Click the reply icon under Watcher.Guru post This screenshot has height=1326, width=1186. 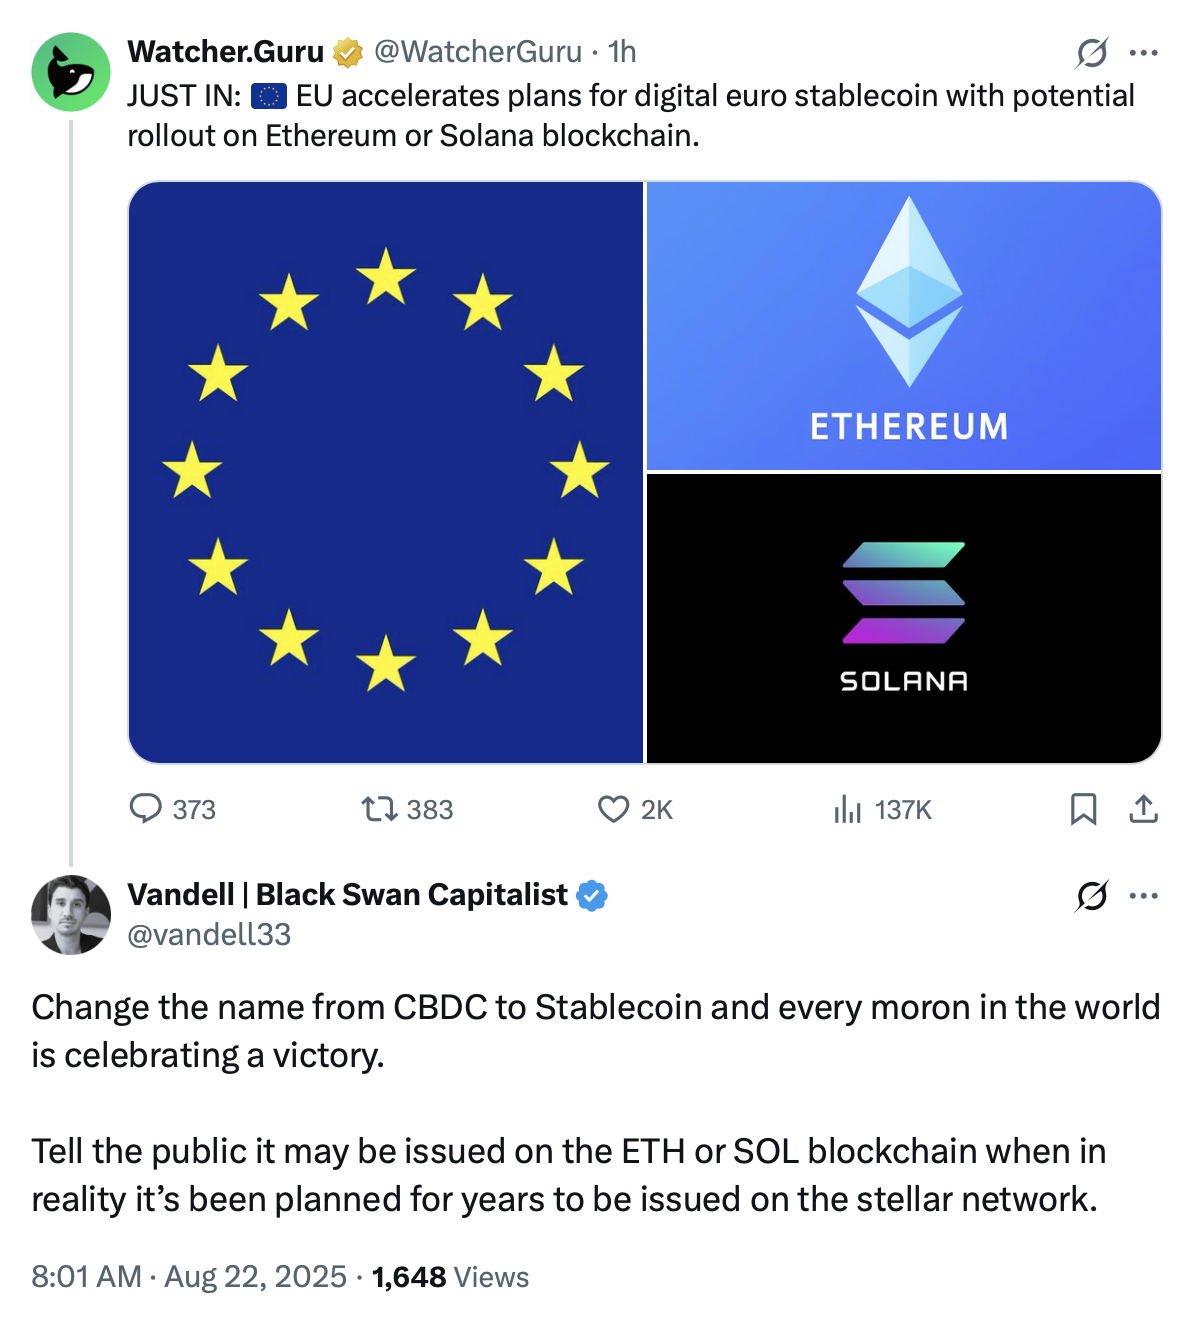pyautogui.click(x=146, y=808)
